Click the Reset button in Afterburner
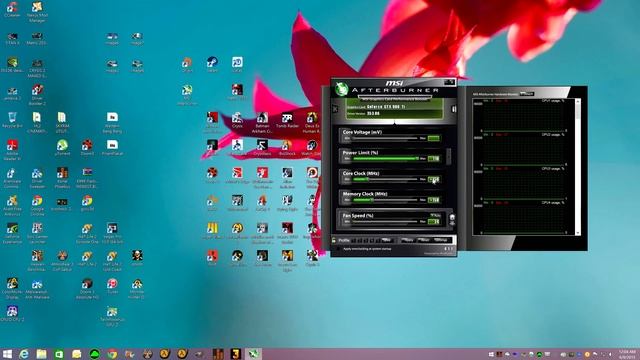 (424, 240)
